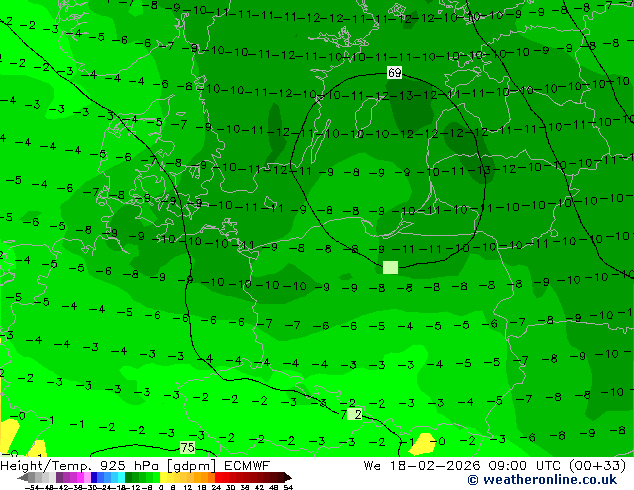
Task: Click the yellow warm patch near 0 value
Action: point(424,443)
